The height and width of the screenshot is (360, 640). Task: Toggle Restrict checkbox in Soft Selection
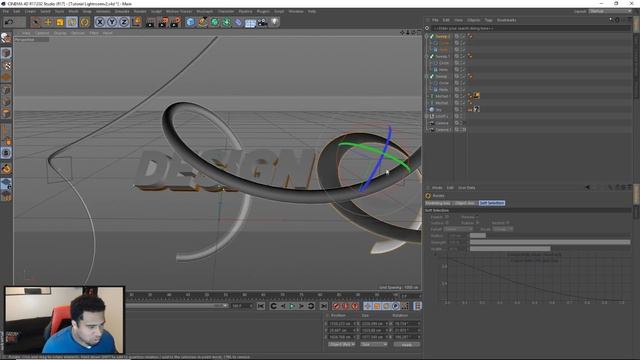[507, 223]
